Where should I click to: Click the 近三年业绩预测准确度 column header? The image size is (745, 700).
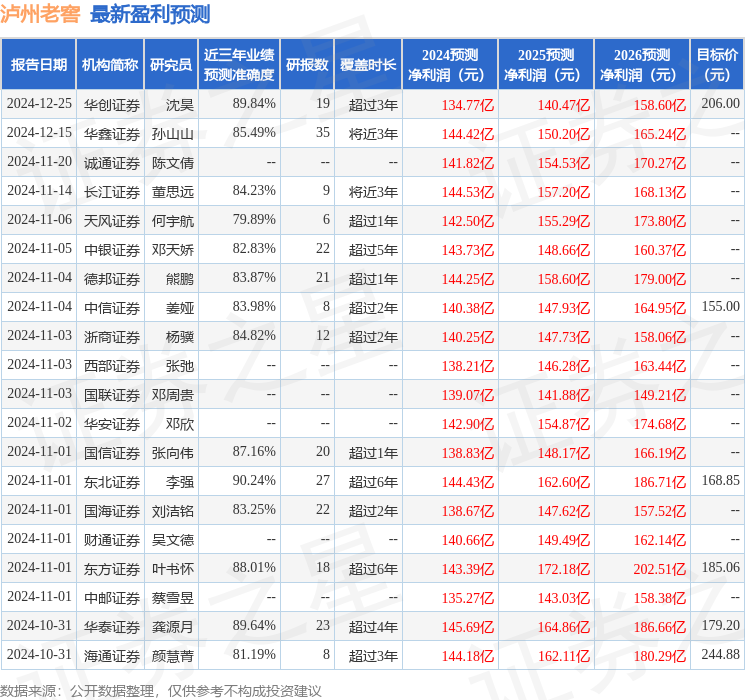(x=239, y=65)
